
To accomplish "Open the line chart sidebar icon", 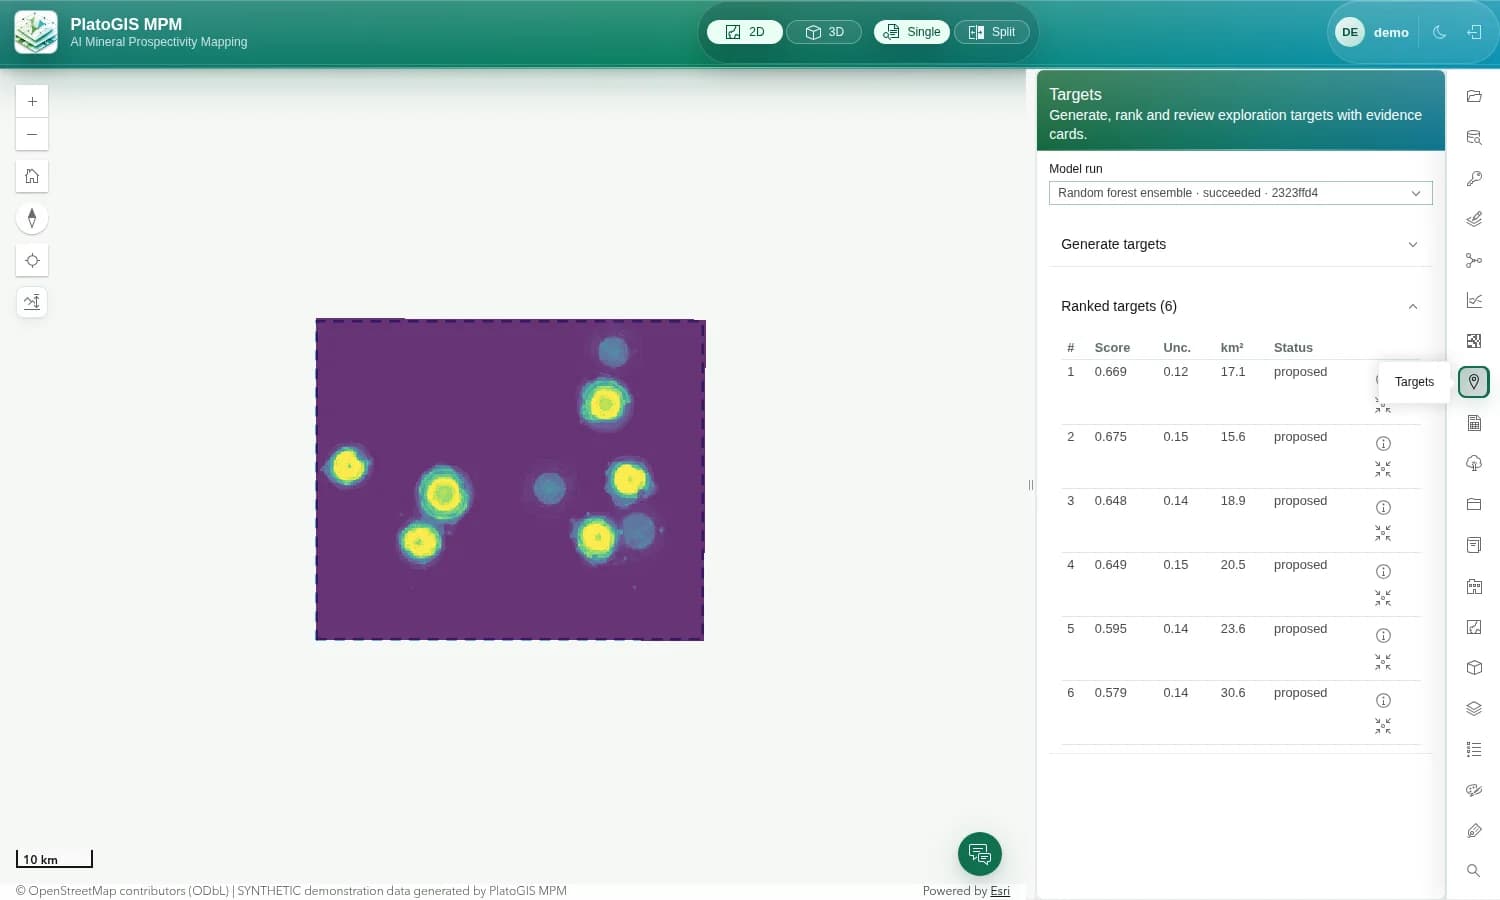I will (x=1474, y=300).
